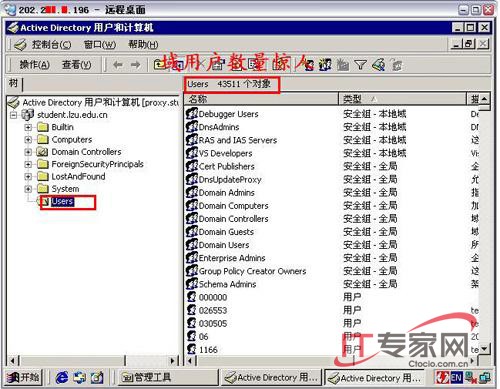Select the Computers container in the tree
The height and width of the screenshot is (389, 500).
72,140
